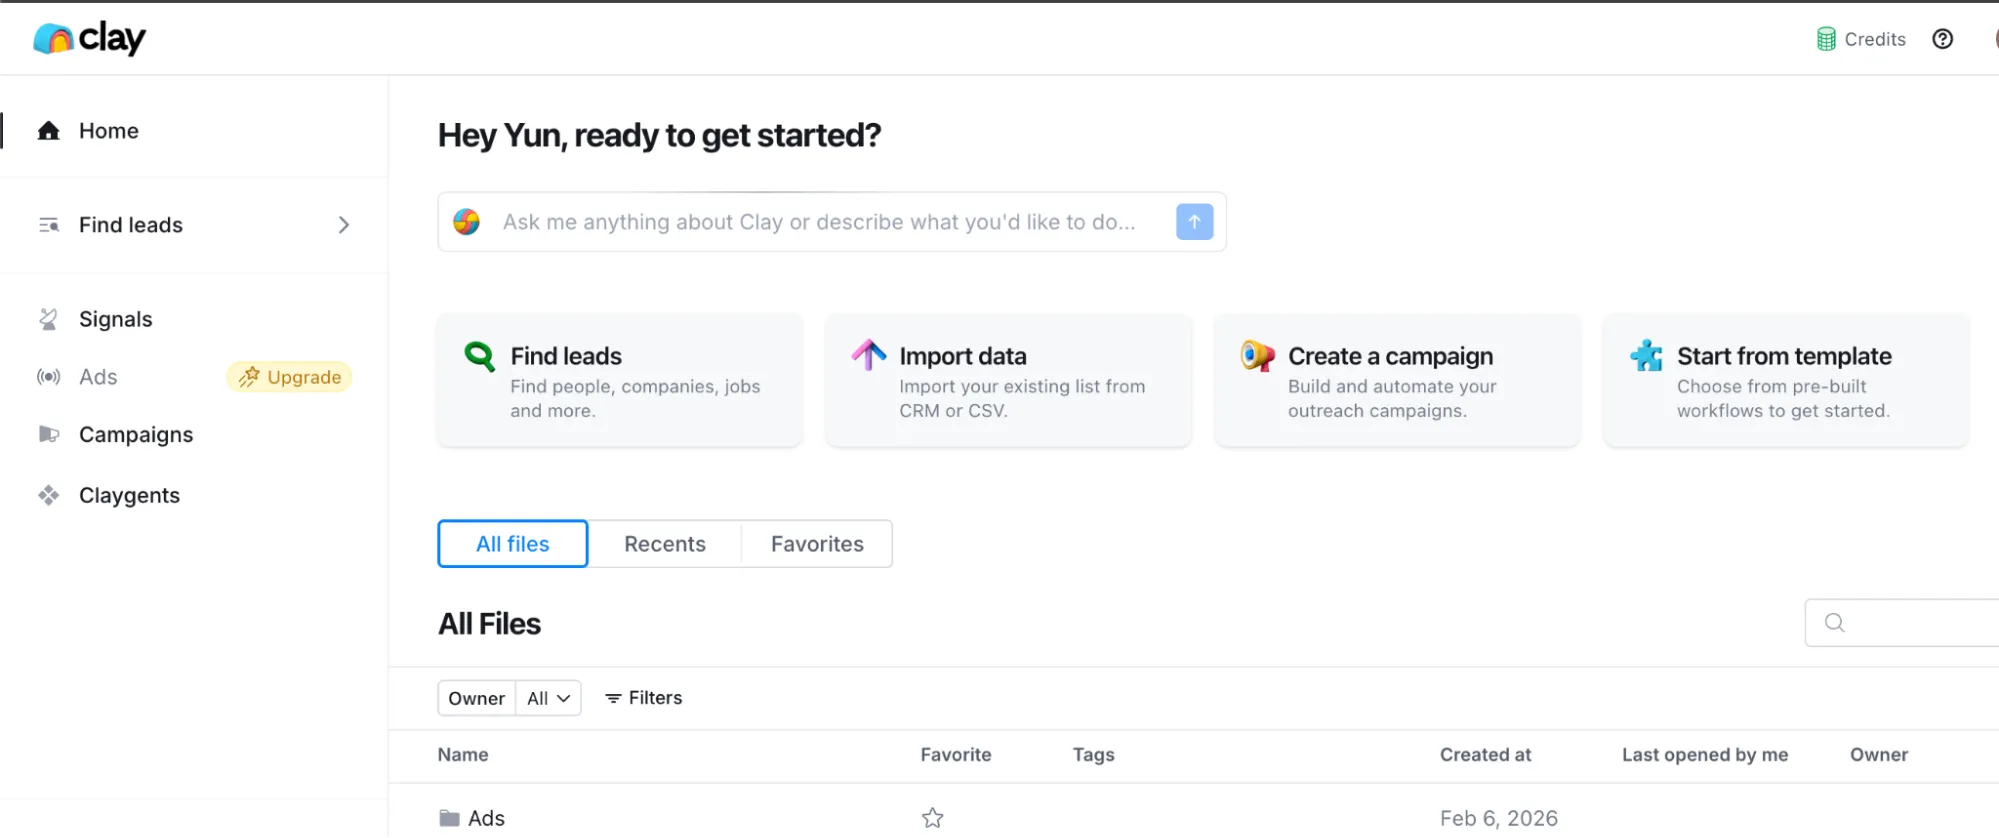Open the help question mark icon

1942,39
